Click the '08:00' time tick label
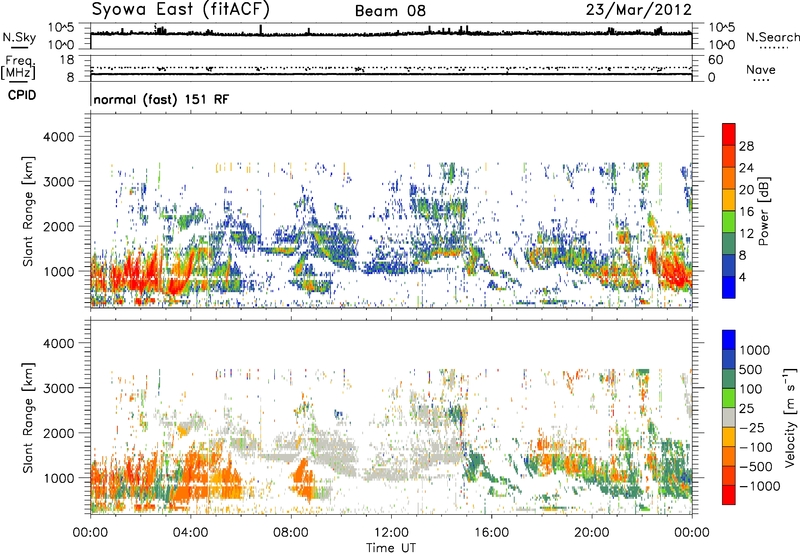This screenshot has width=800, height=554. [290, 533]
